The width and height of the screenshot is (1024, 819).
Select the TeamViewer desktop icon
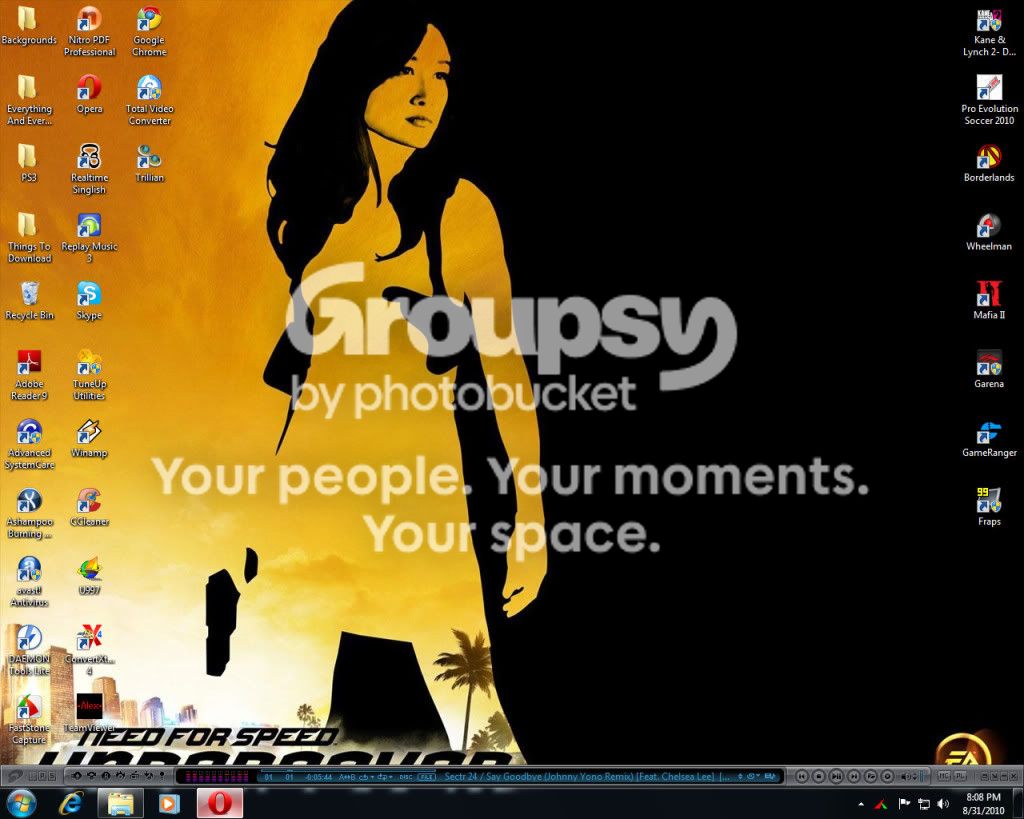[89, 713]
